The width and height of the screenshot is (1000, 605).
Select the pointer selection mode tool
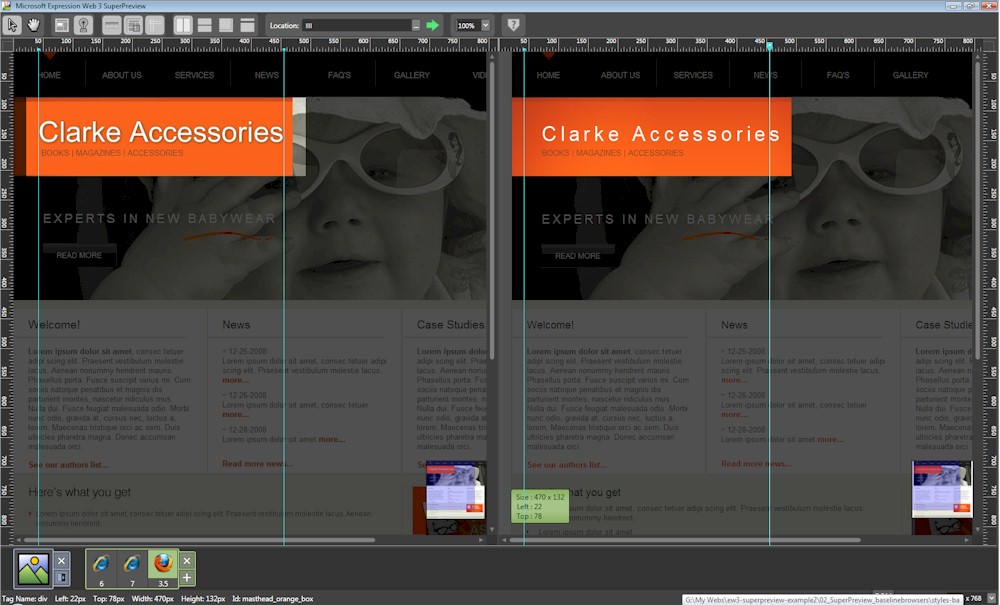point(12,26)
